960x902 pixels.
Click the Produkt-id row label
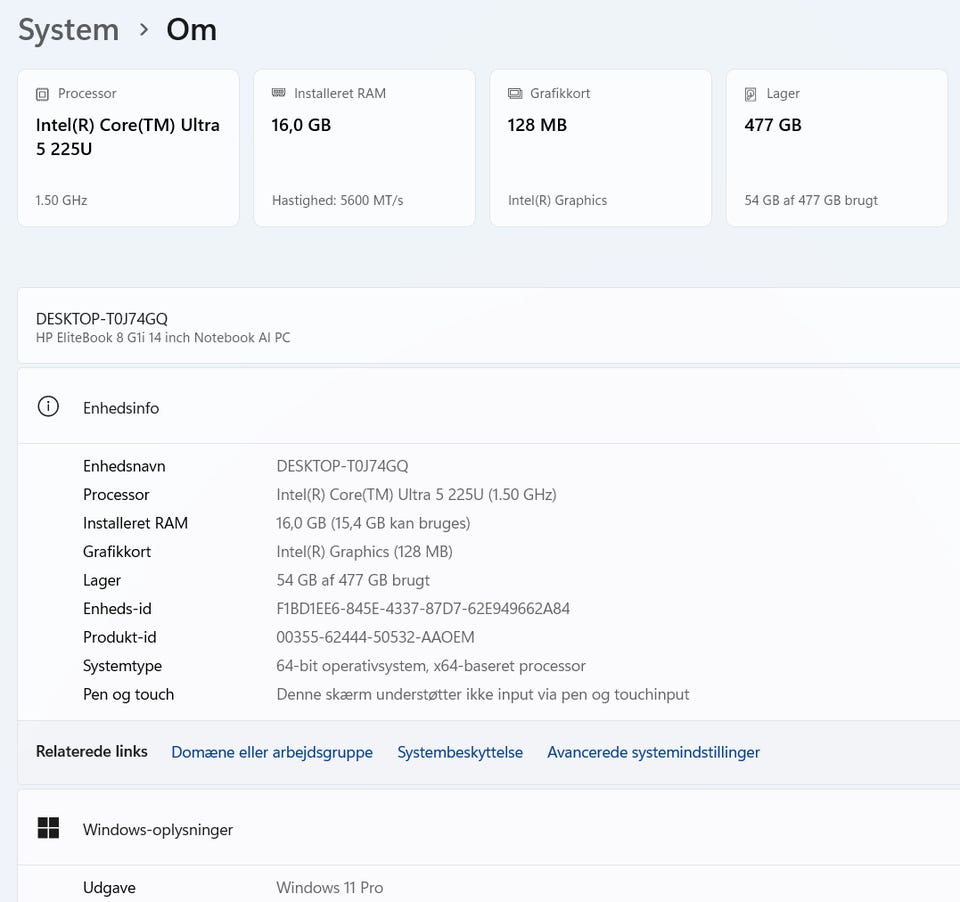pyautogui.click(x=120, y=637)
